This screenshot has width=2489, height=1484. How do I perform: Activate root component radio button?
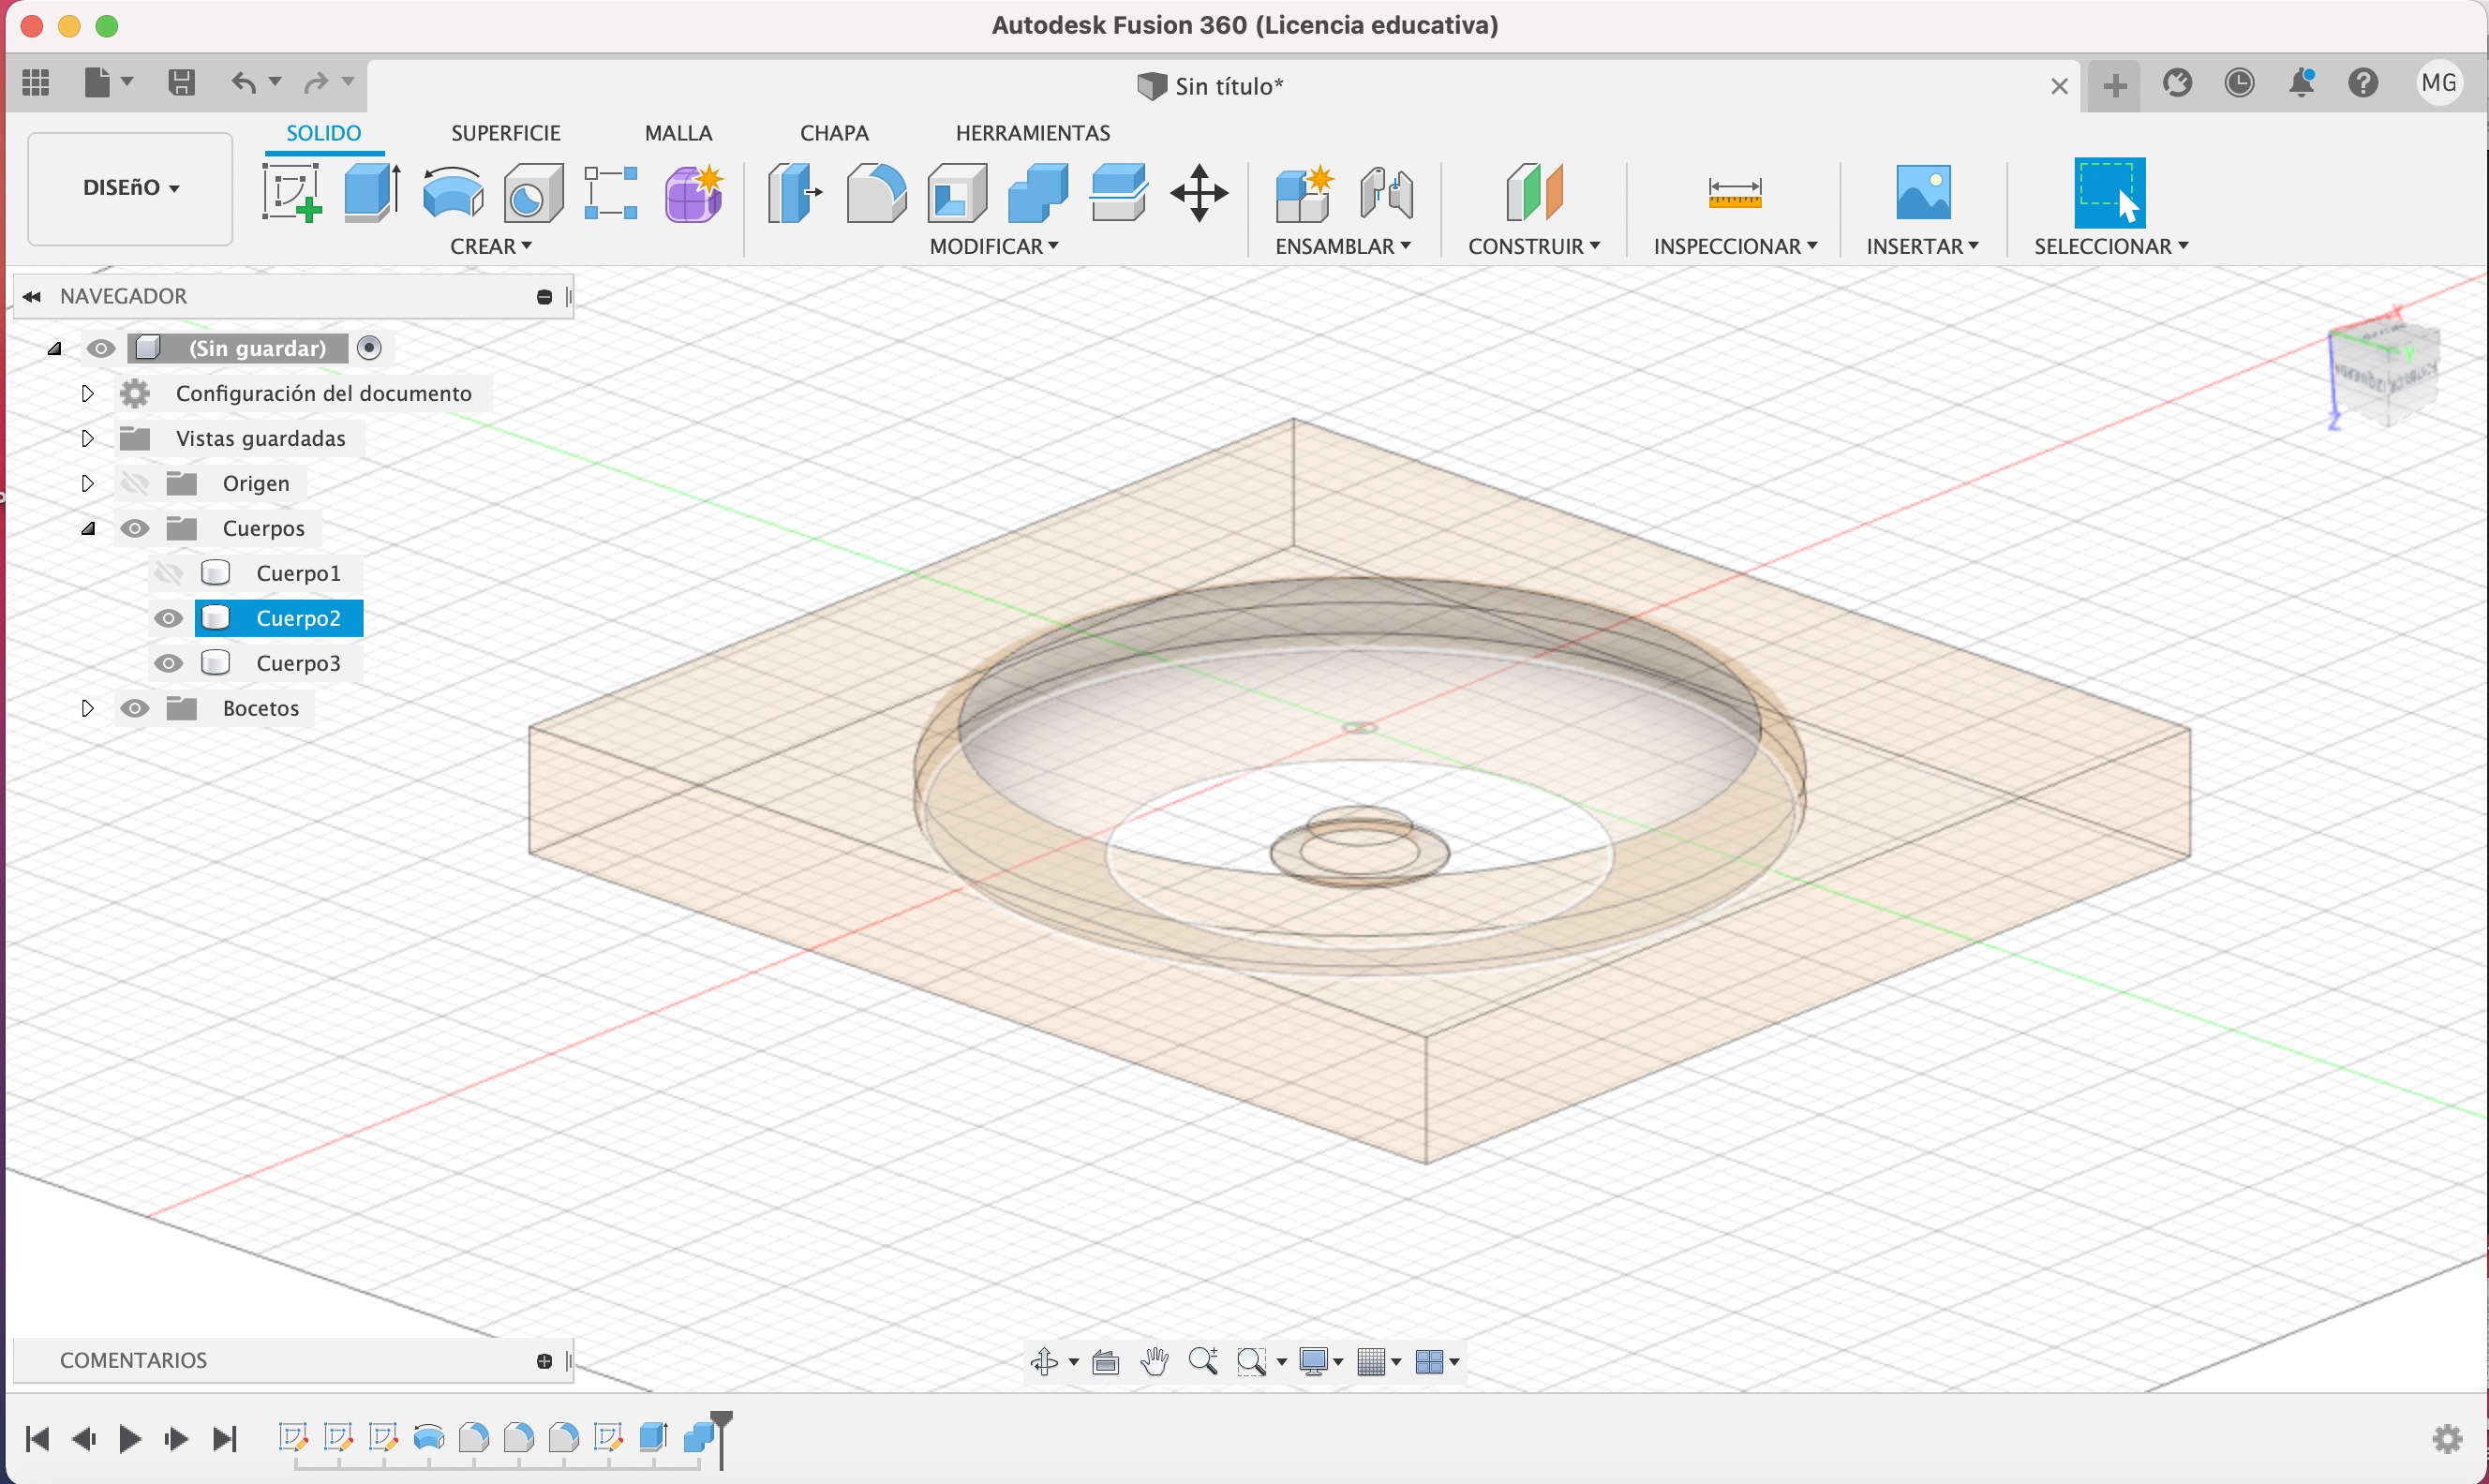coord(369,347)
